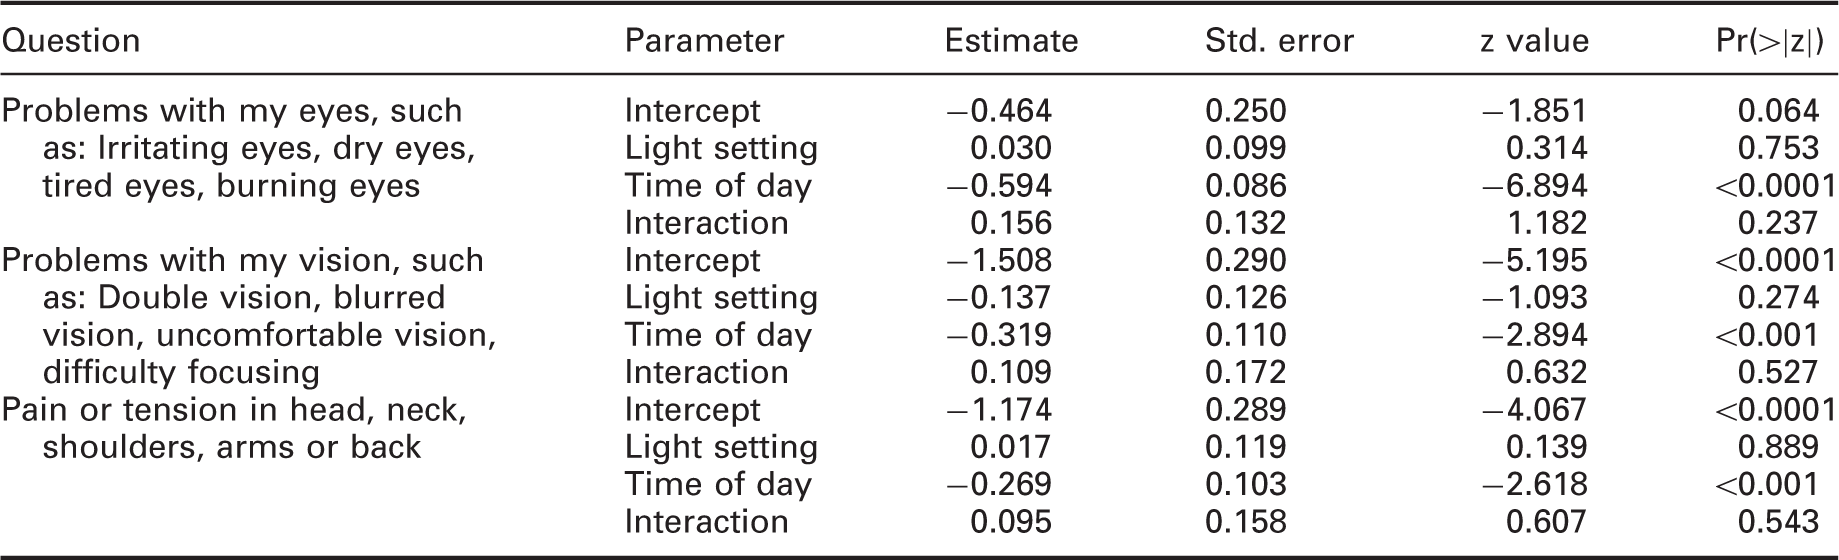Click the p-value 0.527
The width and height of the screenshot is (1839, 560).
pyautogui.click(x=1778, y=372)
